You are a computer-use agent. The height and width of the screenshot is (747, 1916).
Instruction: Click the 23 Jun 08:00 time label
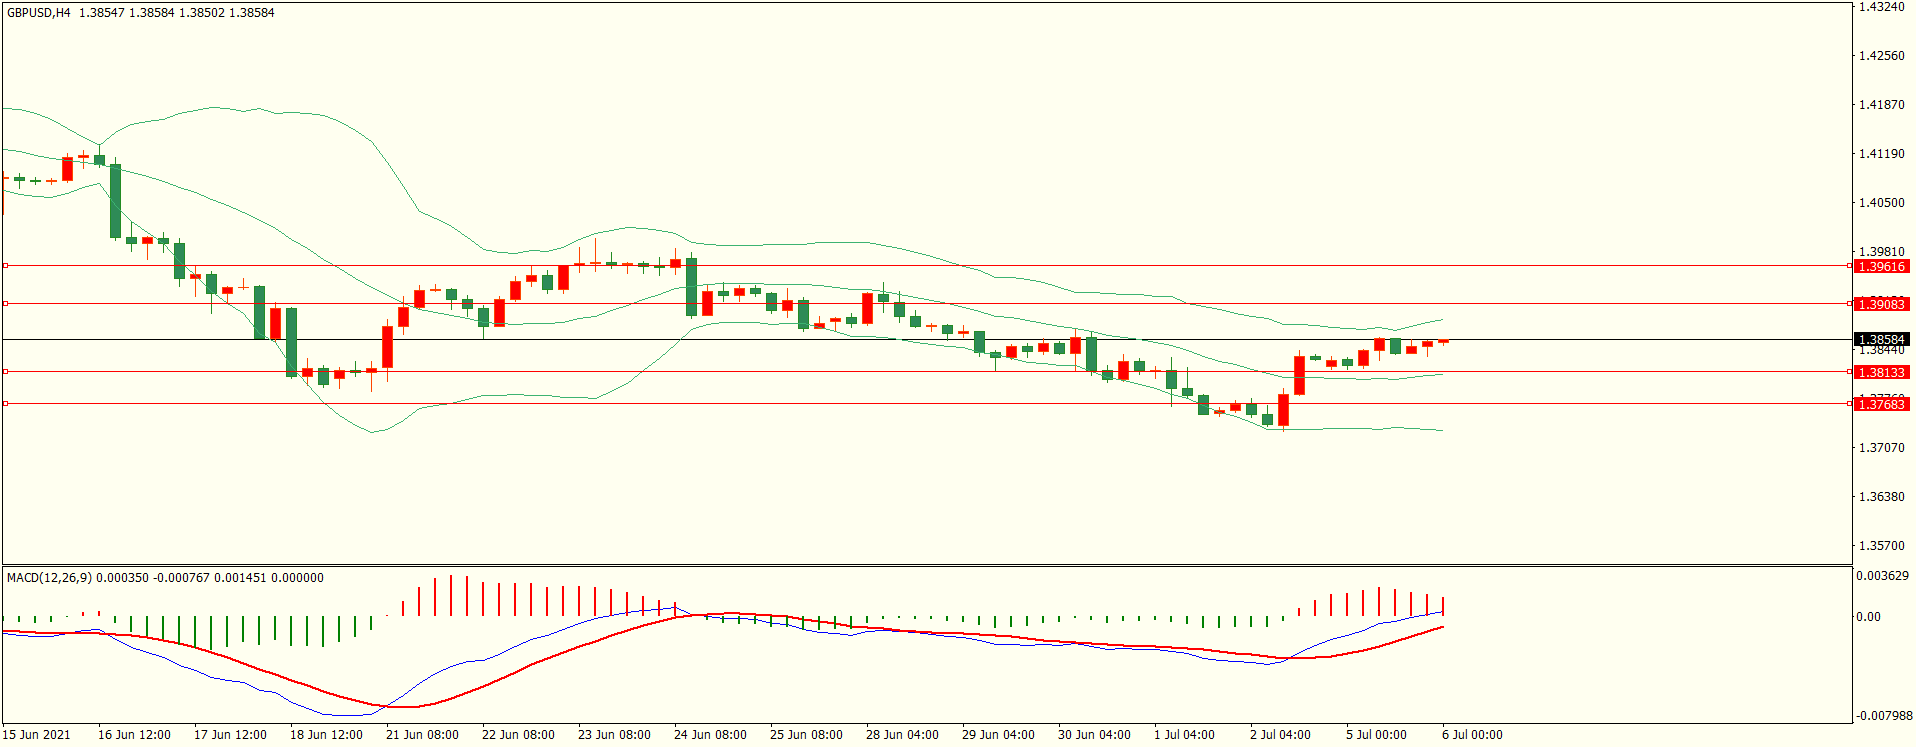point(614,735)
